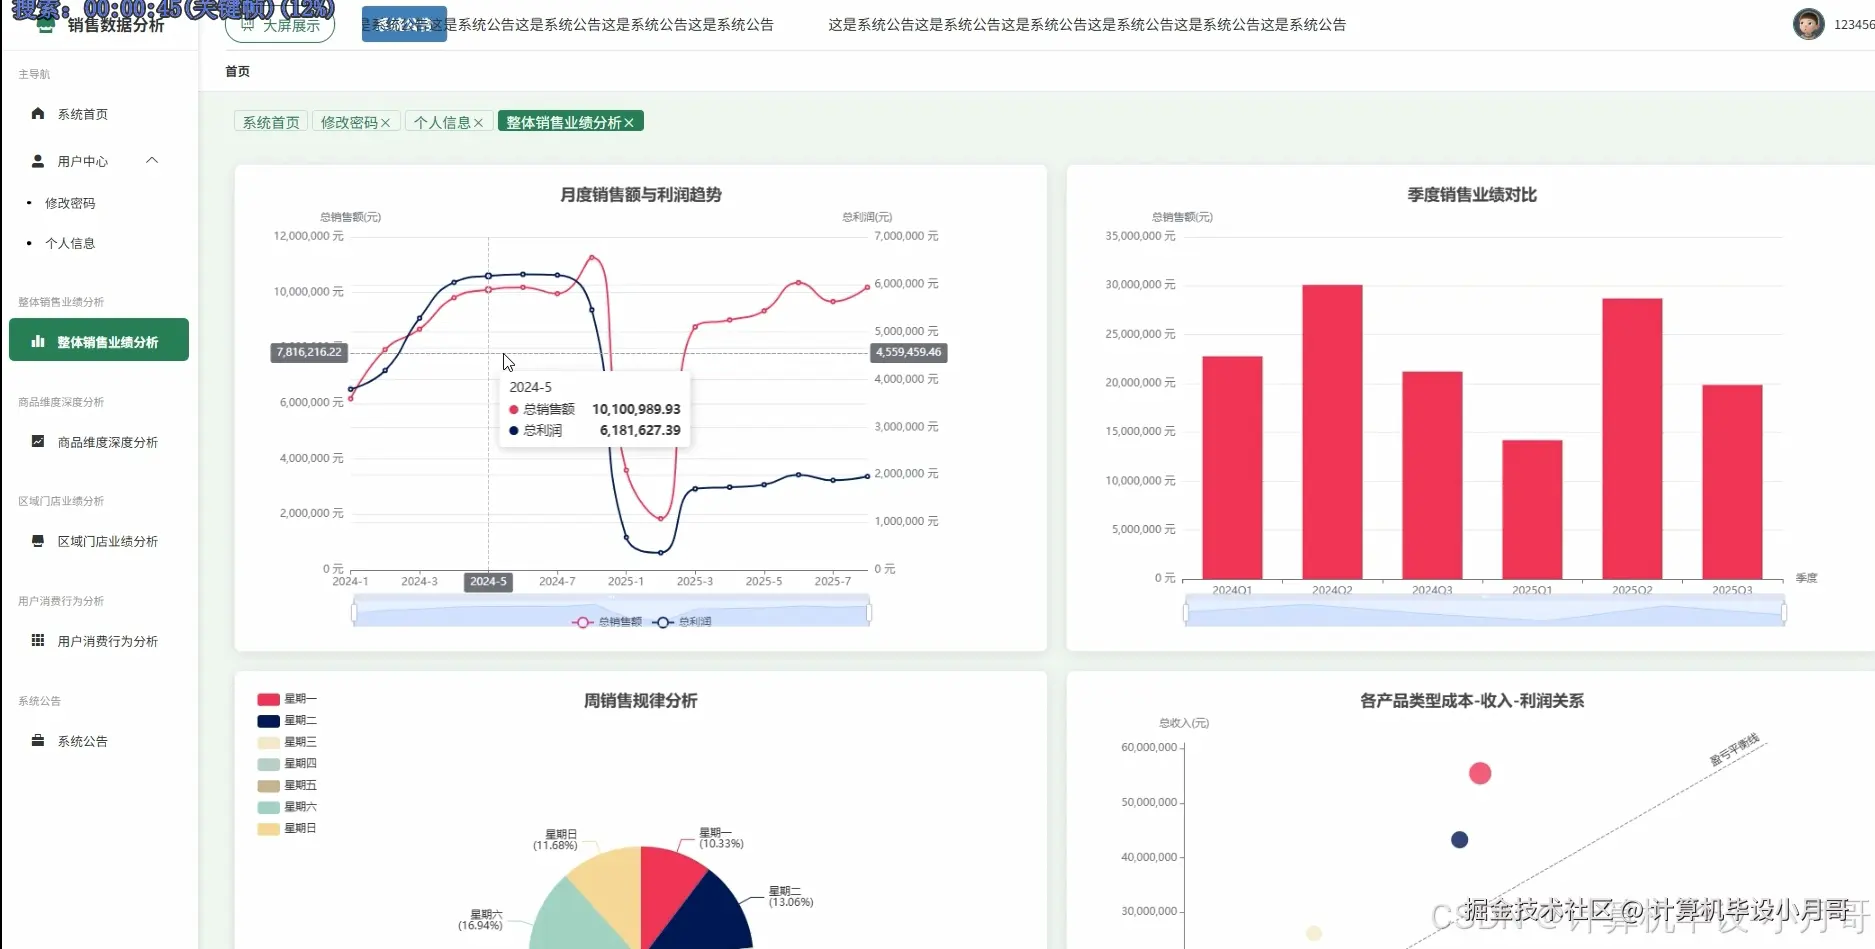
Task: Select 系统首页 sidebar text
Action: click(x=83, y=114)
